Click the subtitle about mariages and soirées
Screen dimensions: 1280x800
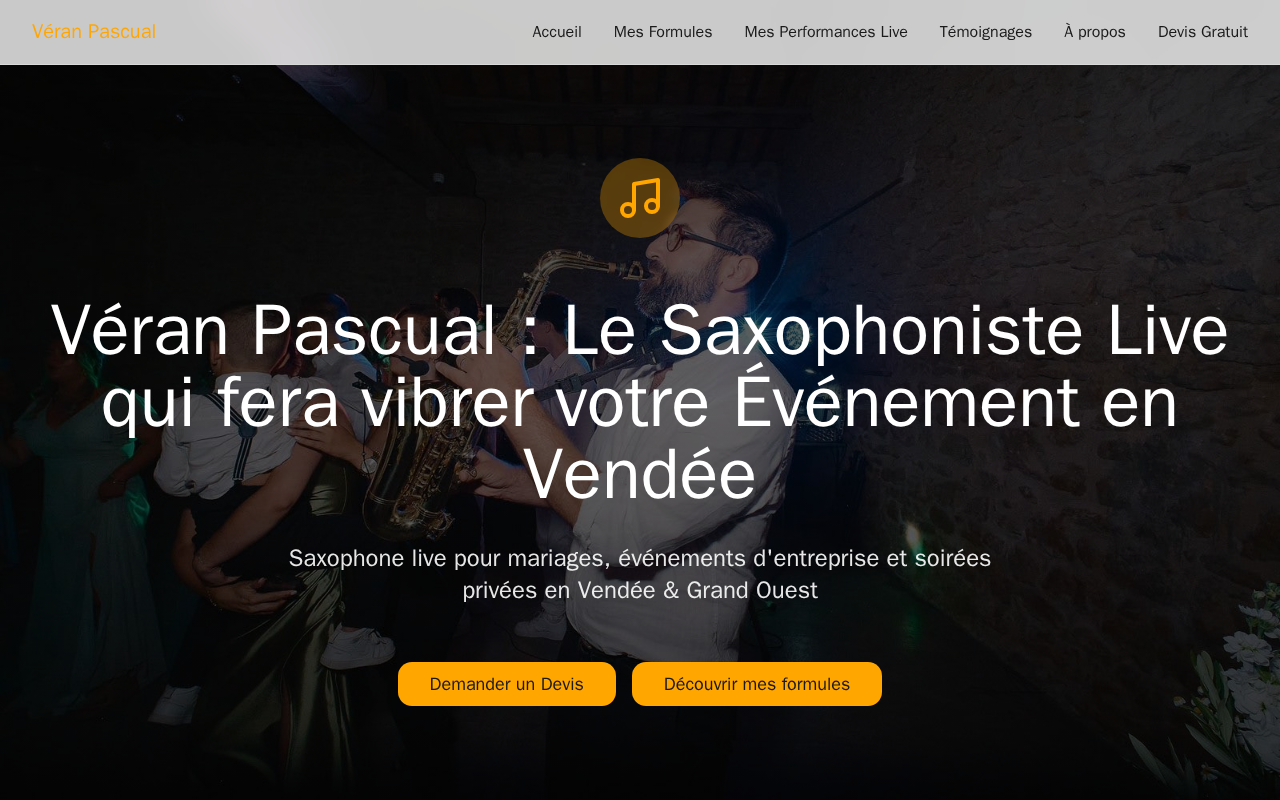click(x=640, y=574)
